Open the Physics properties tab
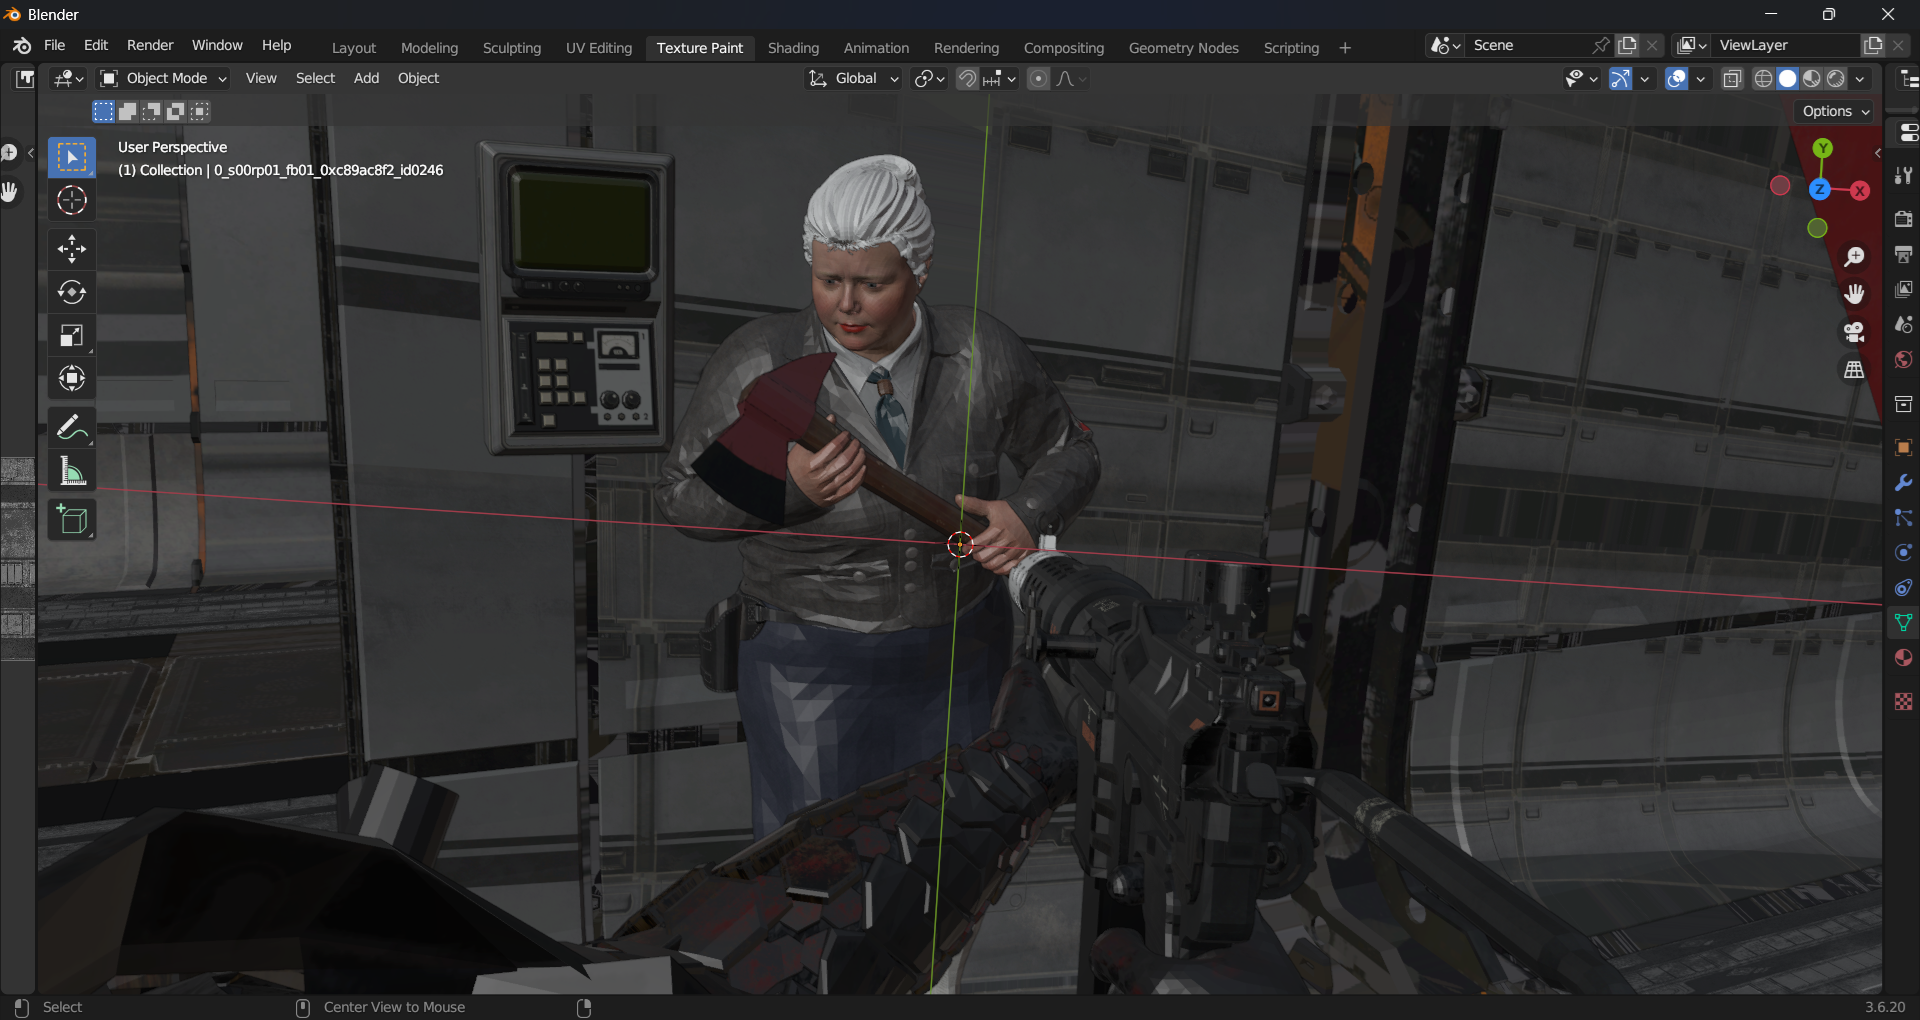The image size is (1920, 1020). [1903, 552]
